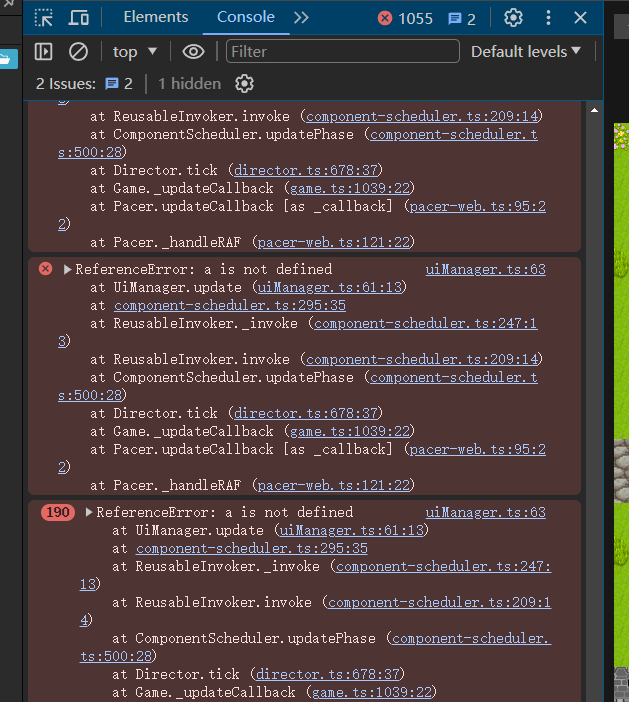Open game.ts:1039:22 link in single error

(350, 431)
